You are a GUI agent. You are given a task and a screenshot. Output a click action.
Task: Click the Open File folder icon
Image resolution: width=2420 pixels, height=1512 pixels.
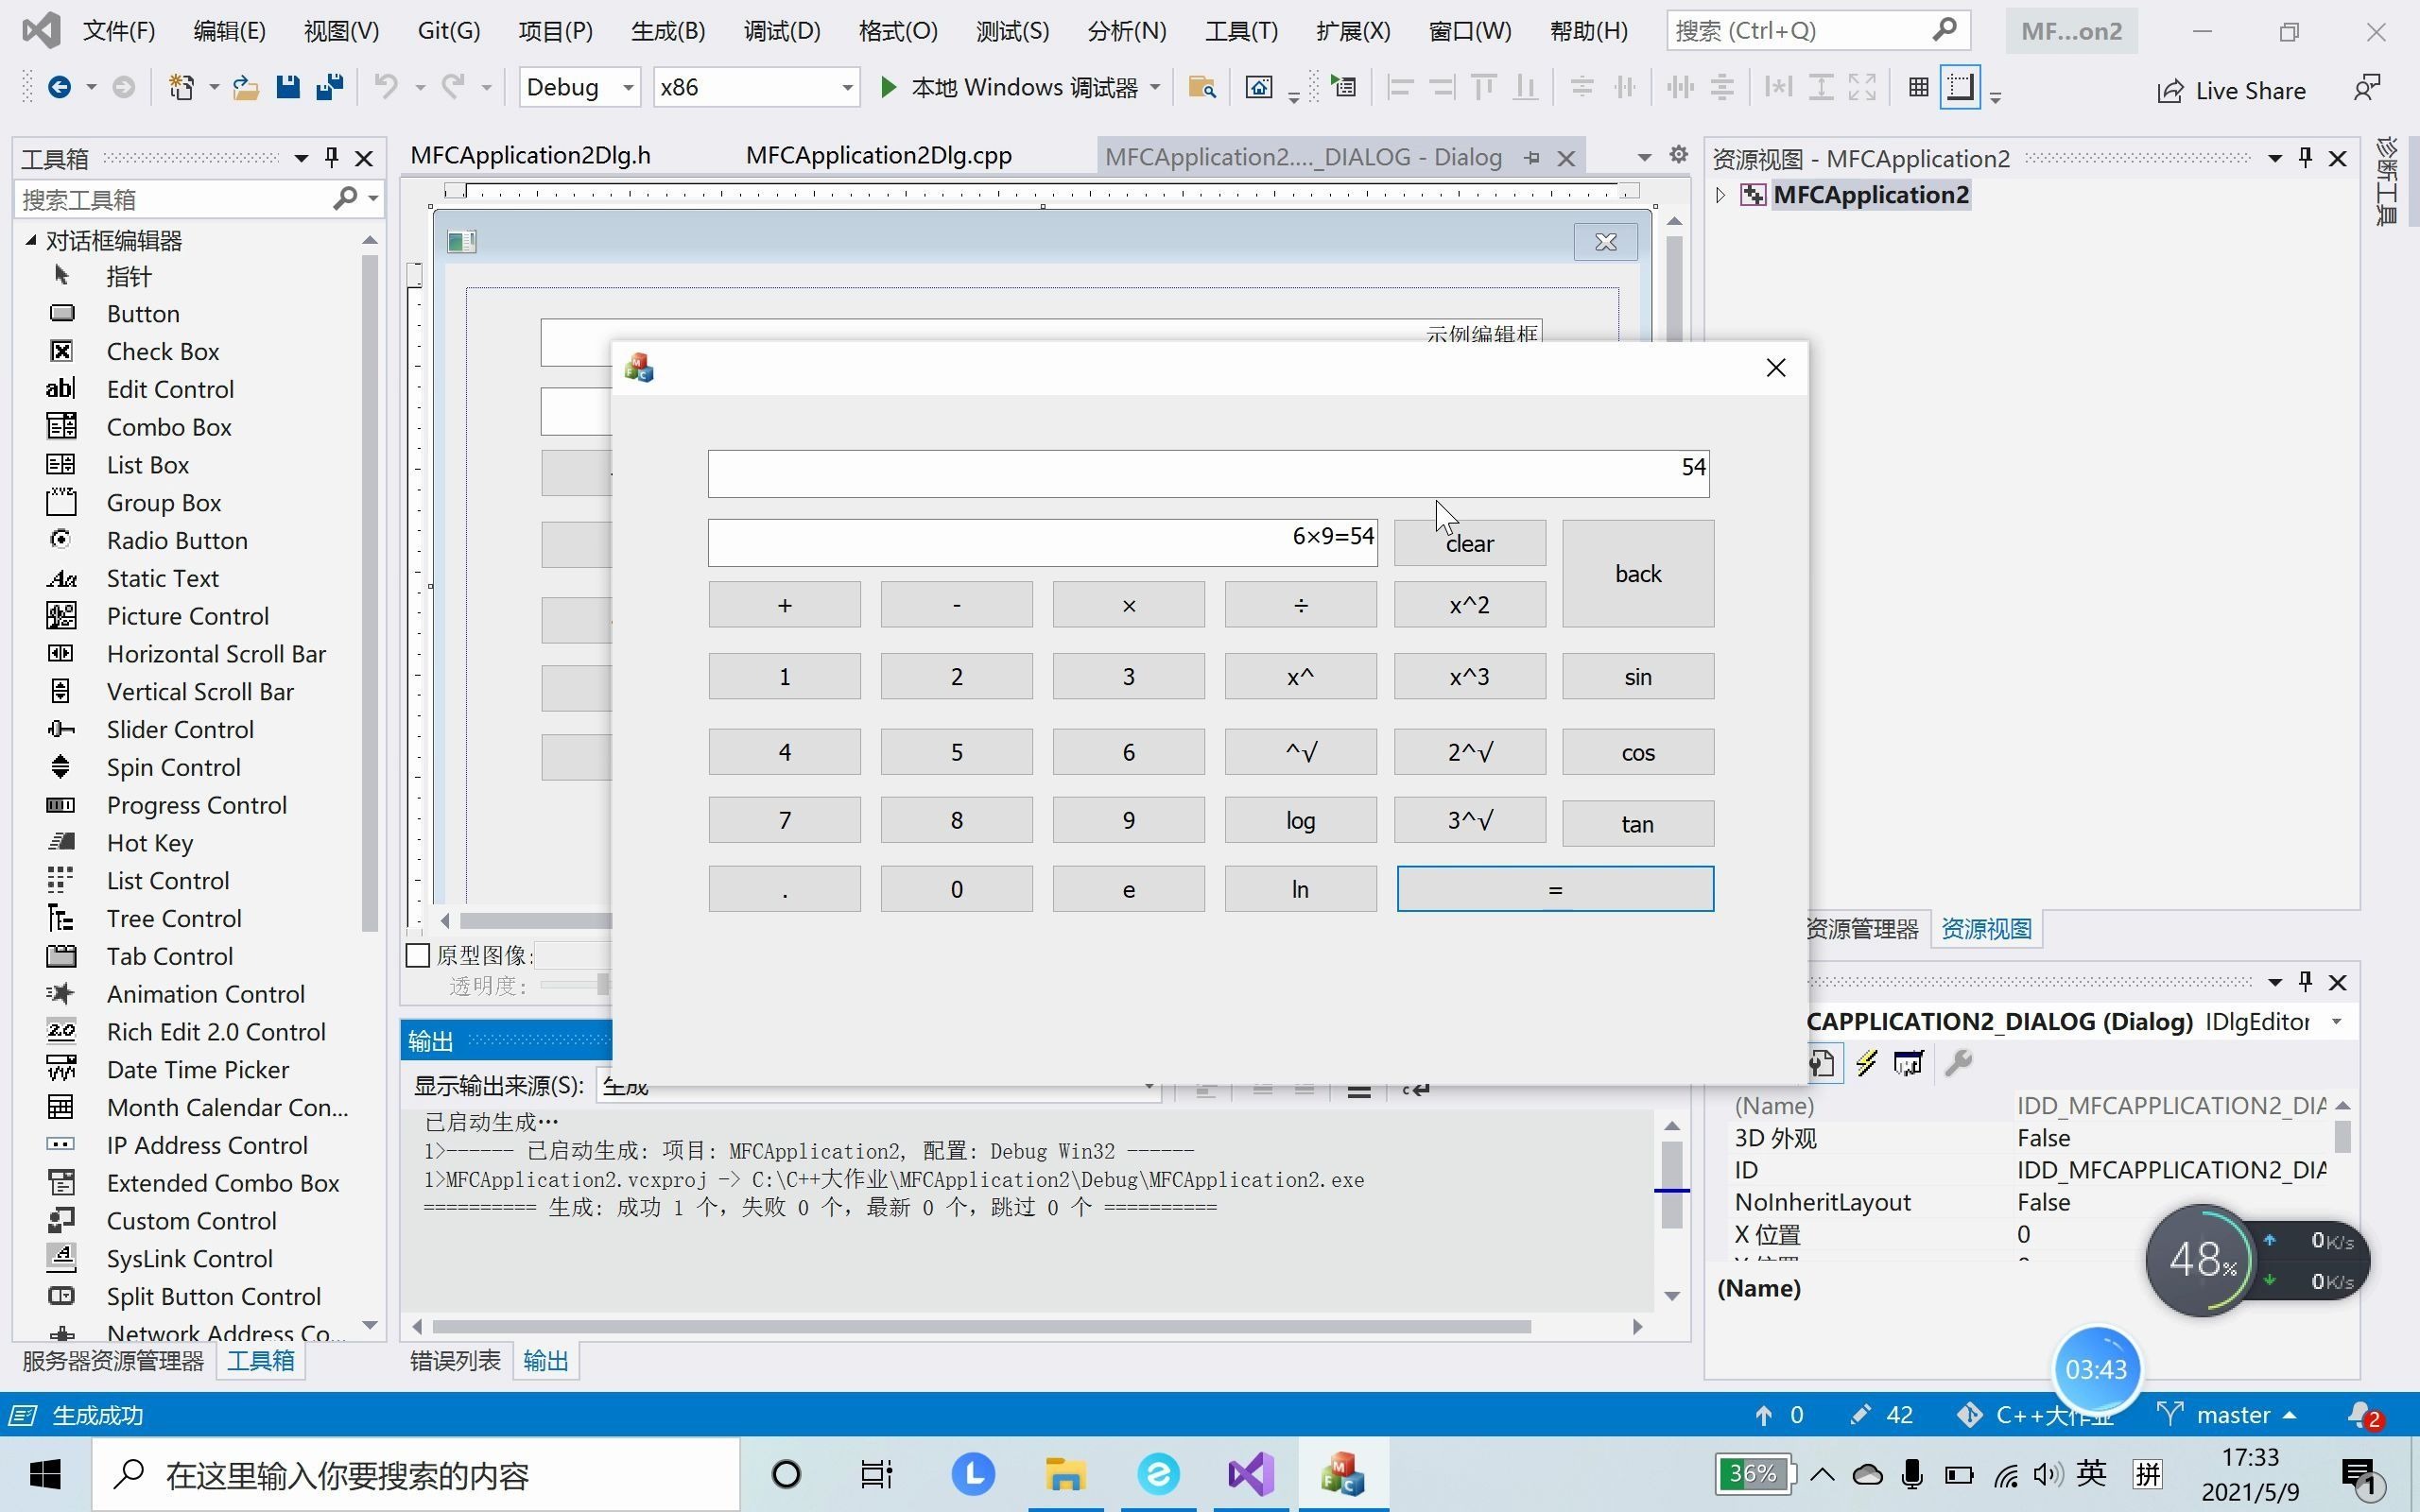(246, 88)
